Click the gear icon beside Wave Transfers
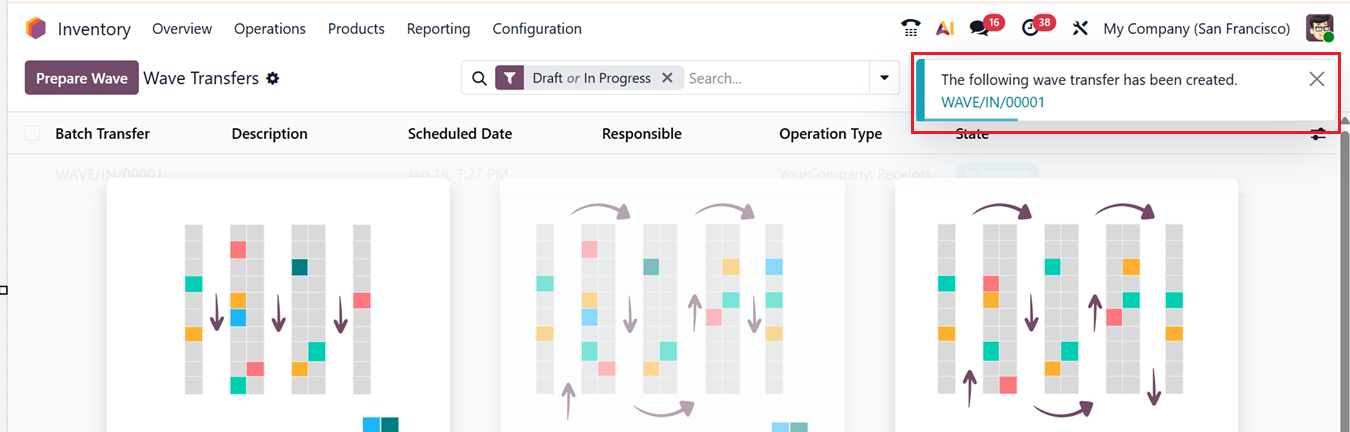This screenshot has height=432, width=1350. (x=272, y=78)
